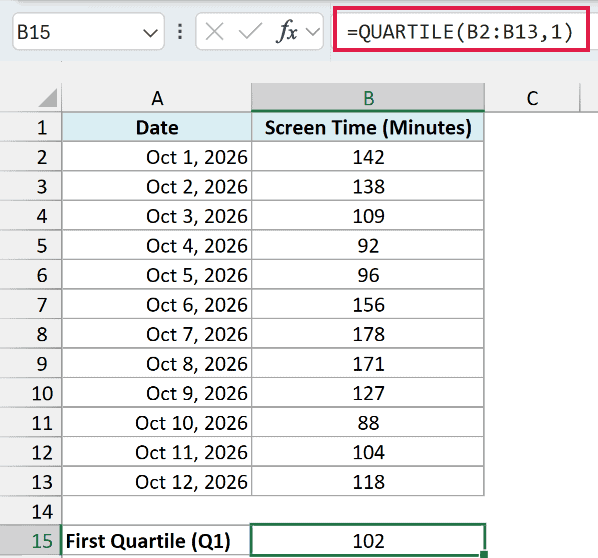Select the cell Oct 10, 2026
The height and width of the screenshot is (558, 598).
[157, 423]
